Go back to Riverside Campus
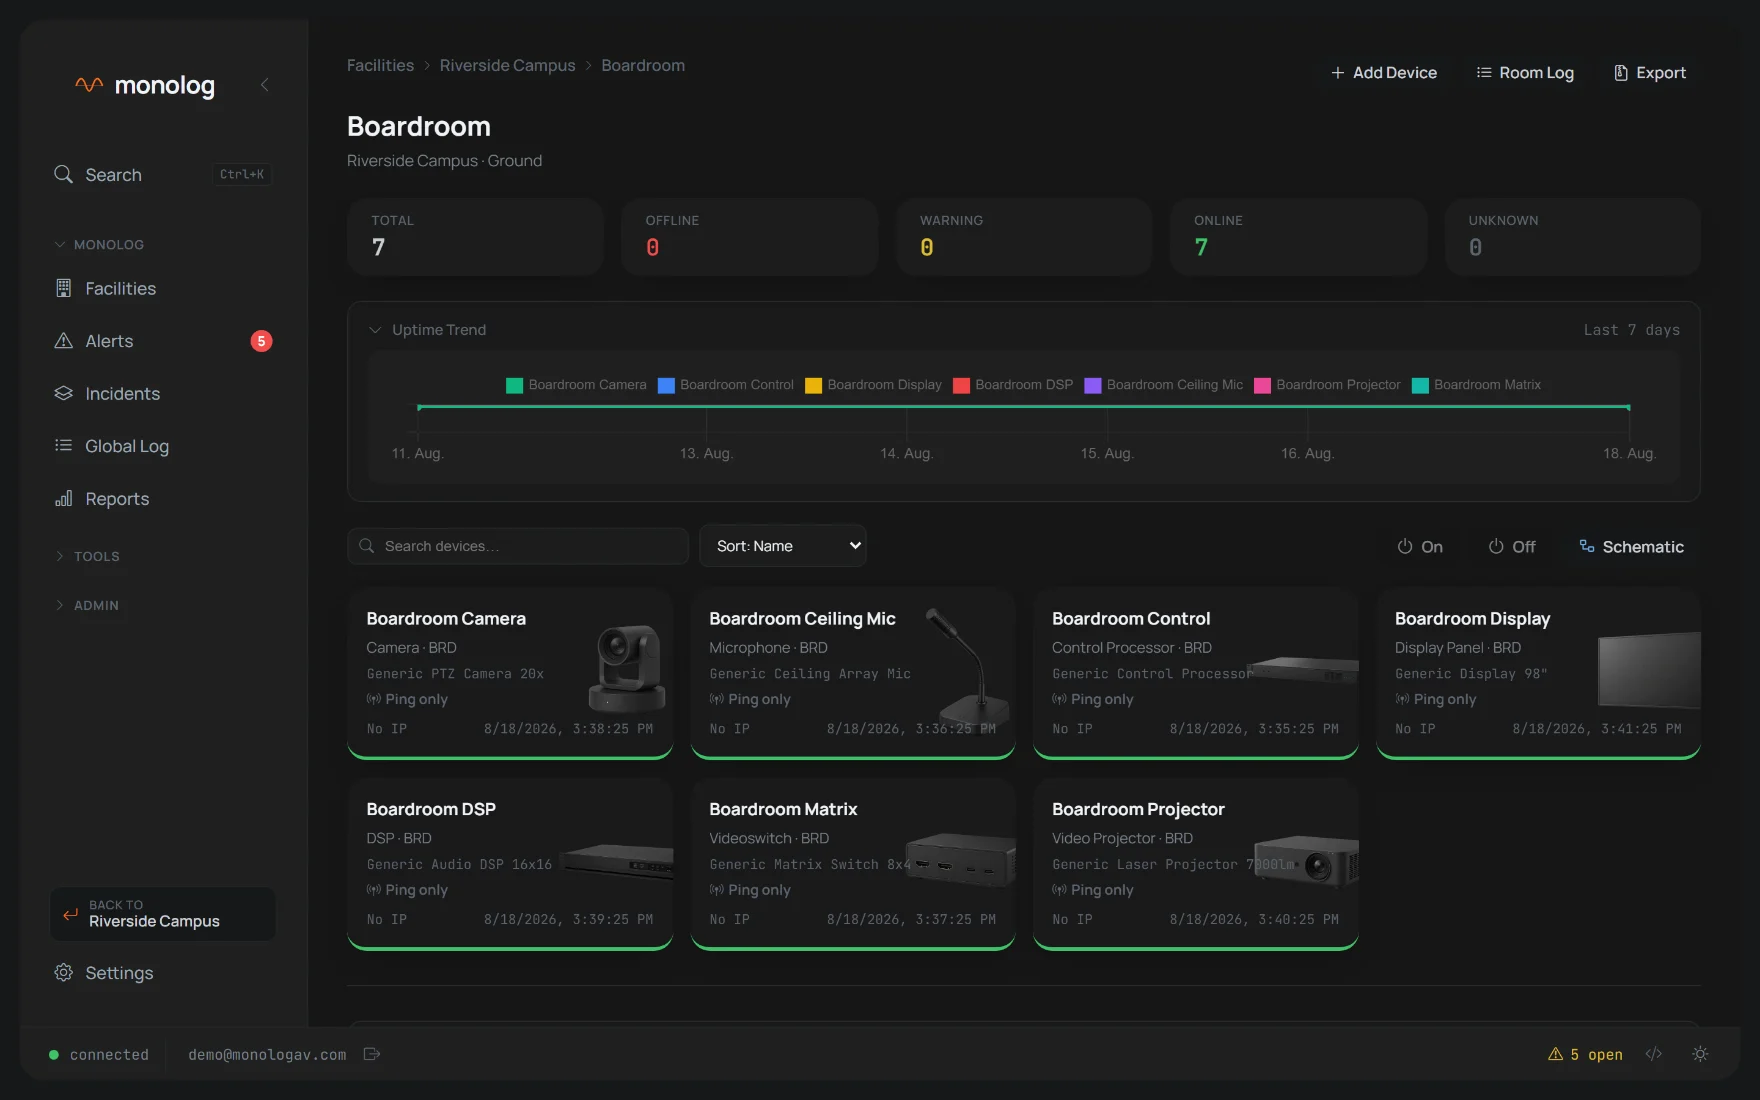Screen dimensions: 1760x1100 point(163,914)
